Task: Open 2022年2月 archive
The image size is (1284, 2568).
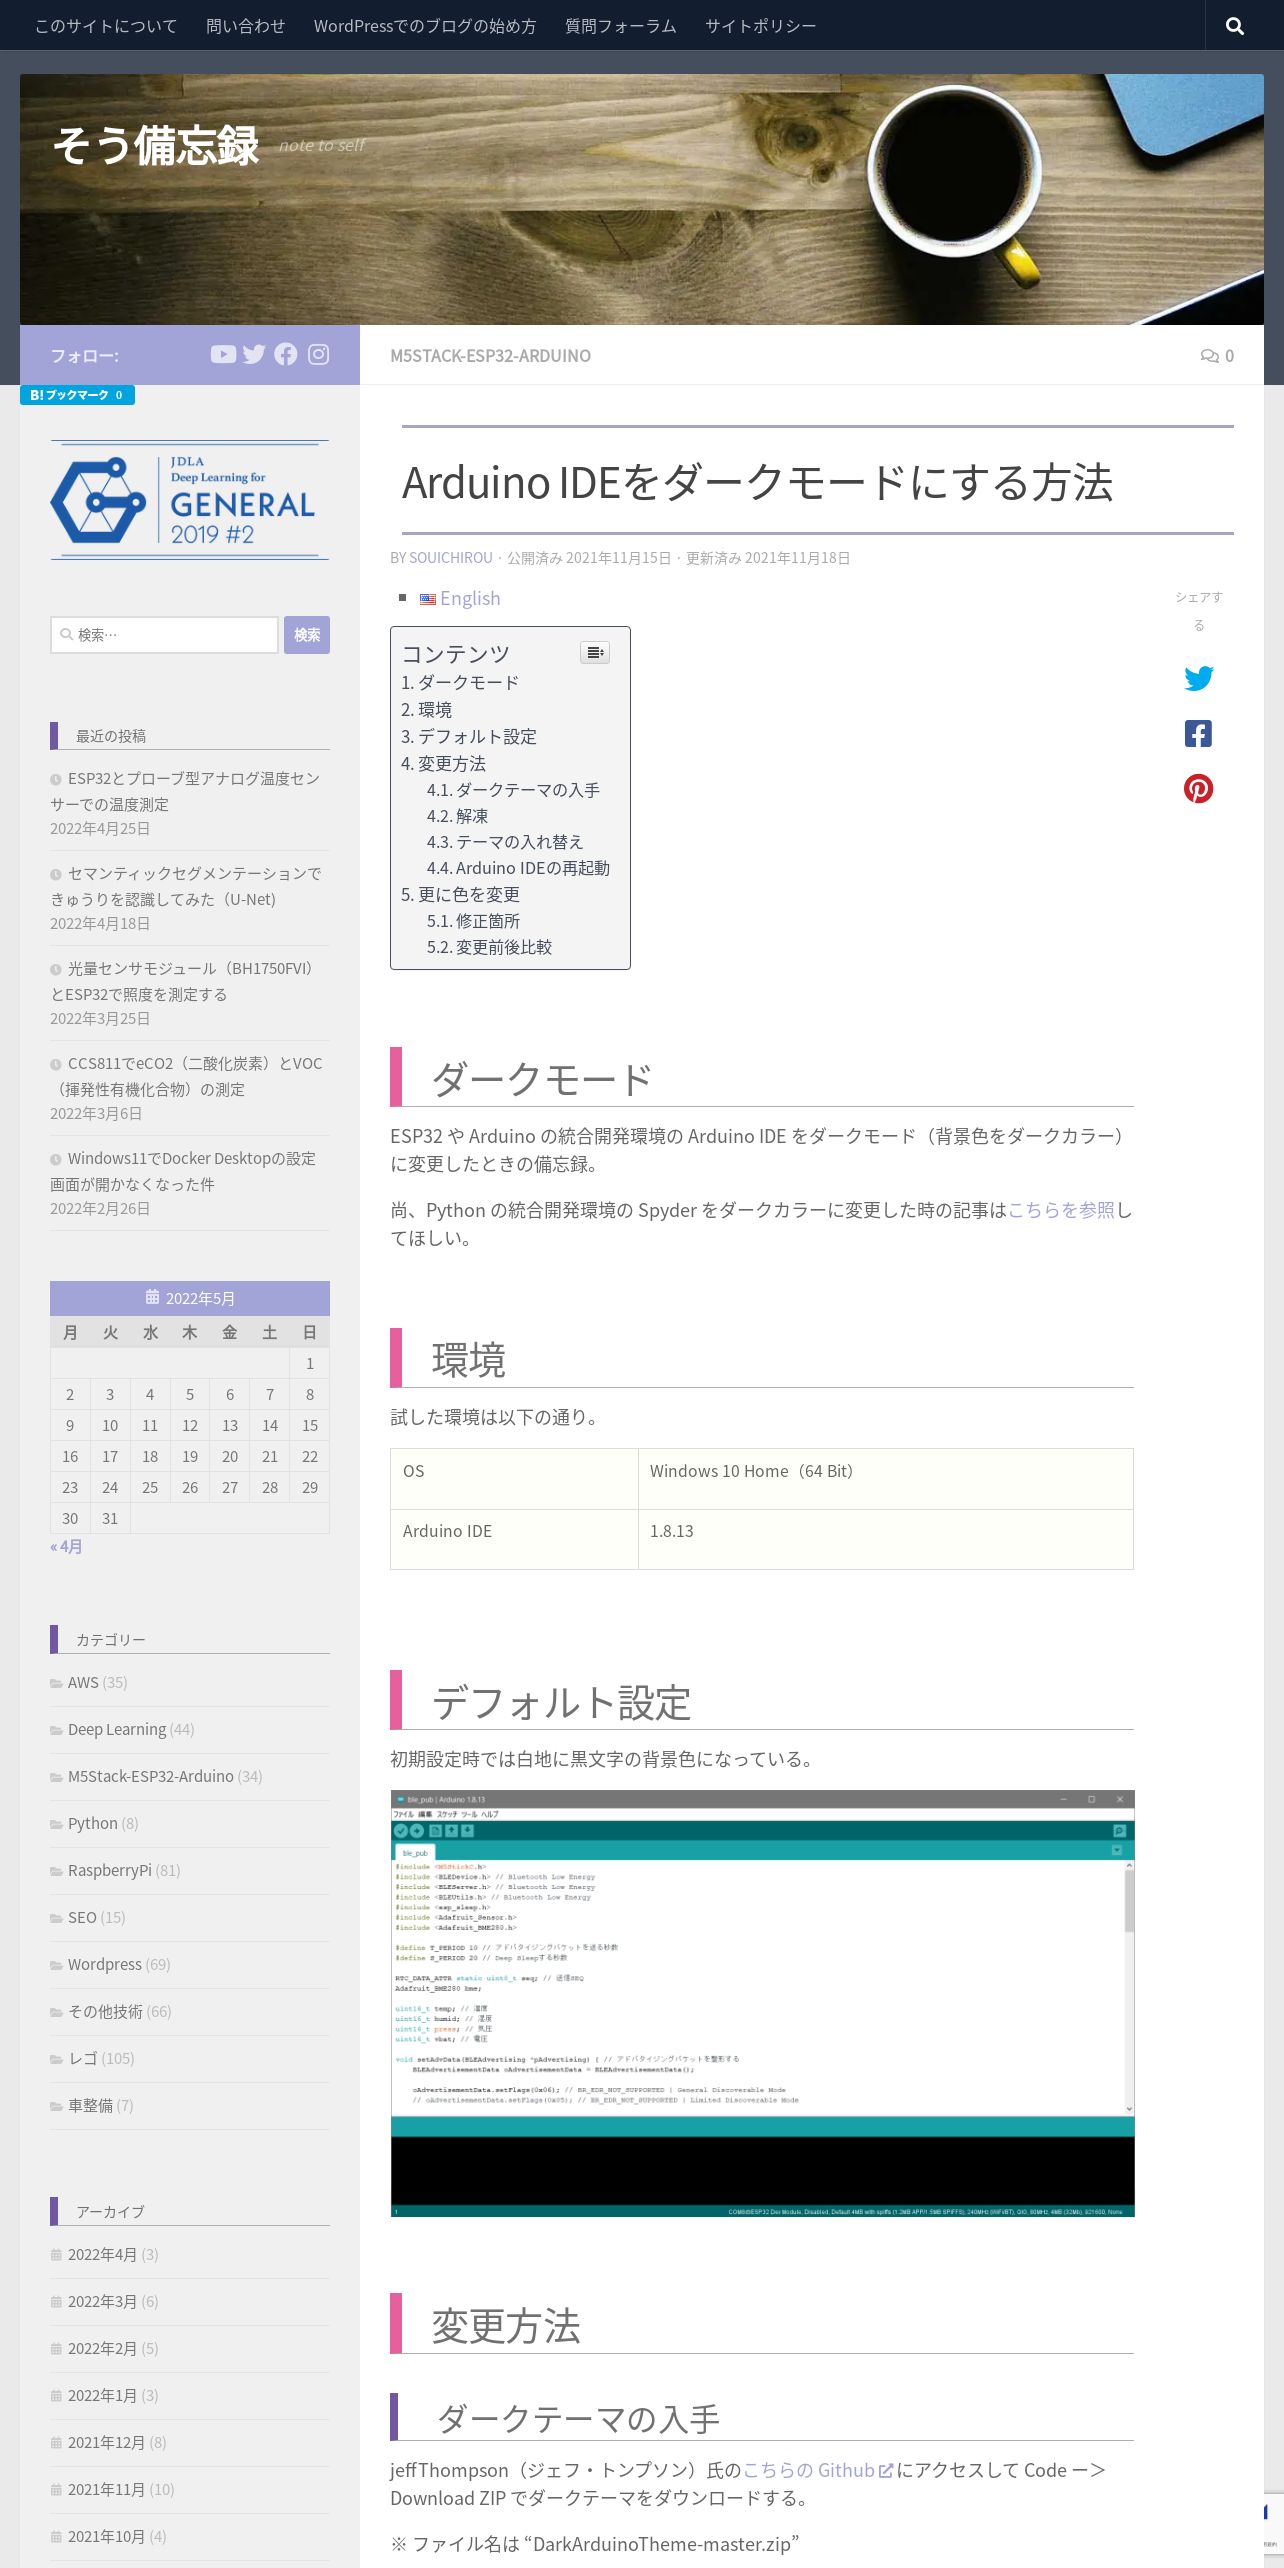Action: (102, 2349)
